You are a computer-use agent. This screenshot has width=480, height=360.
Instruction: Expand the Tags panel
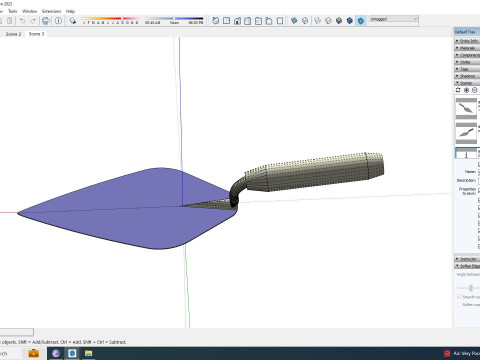[x=467, y=69]
